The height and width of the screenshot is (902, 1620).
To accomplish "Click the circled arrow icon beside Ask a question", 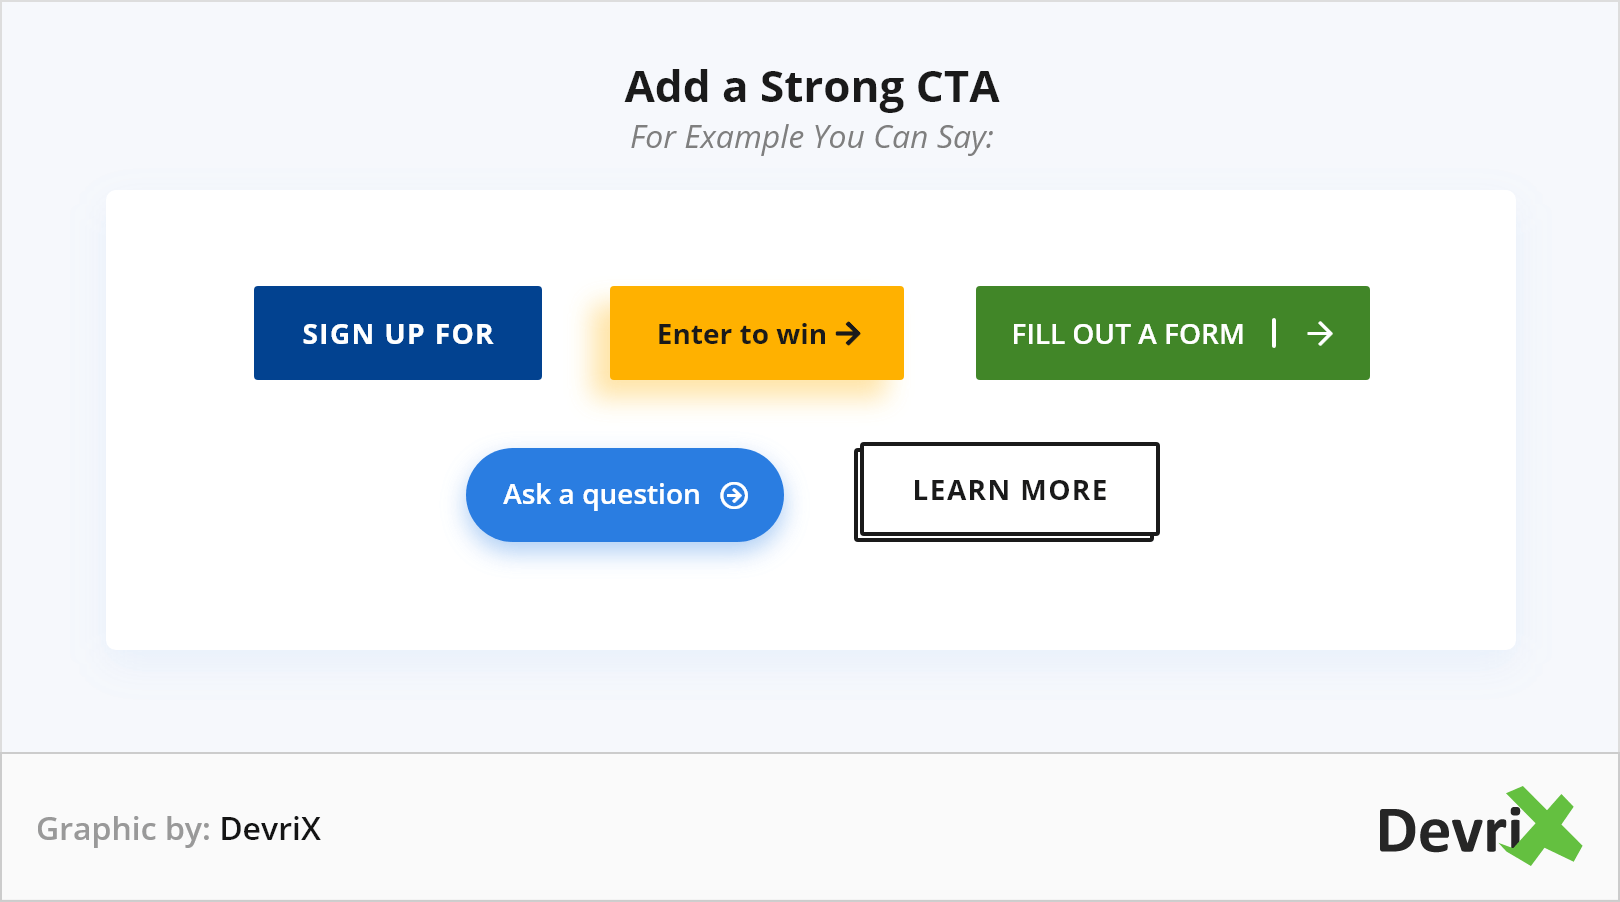I will tap(734, 495).
